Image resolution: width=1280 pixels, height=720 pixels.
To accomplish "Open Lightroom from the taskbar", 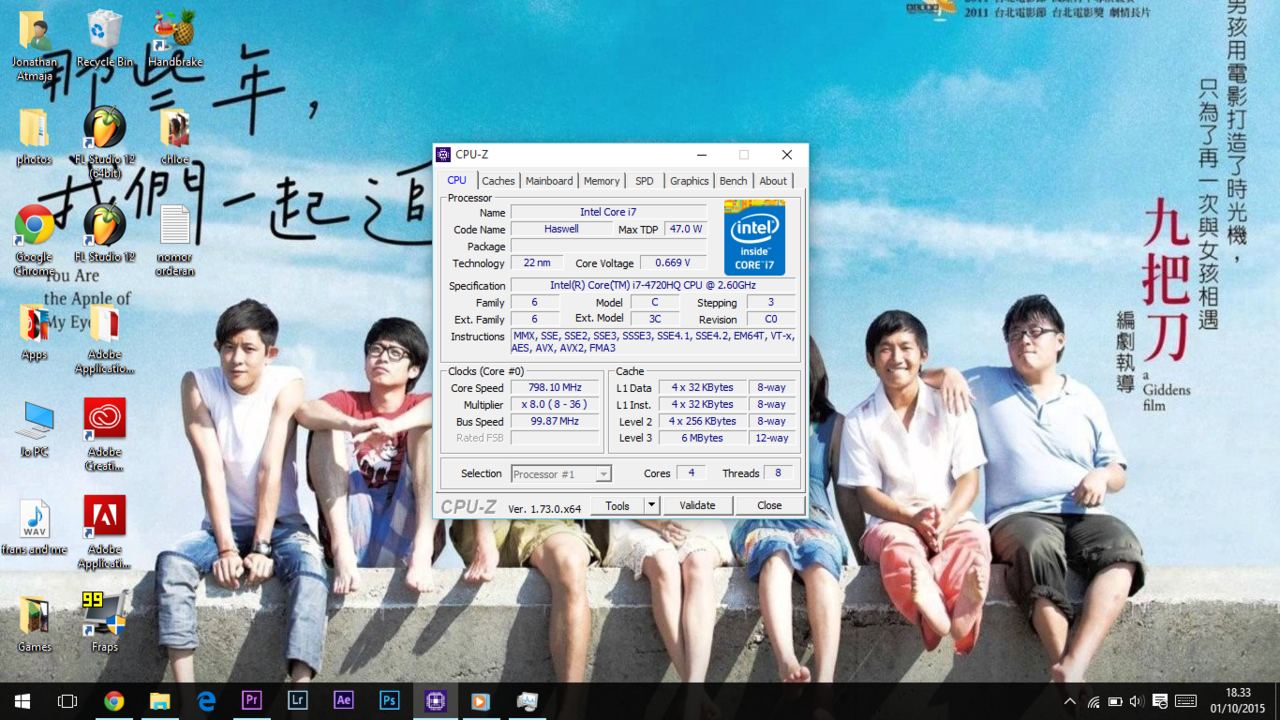I will pyautogui.click(x=298, y=701).
